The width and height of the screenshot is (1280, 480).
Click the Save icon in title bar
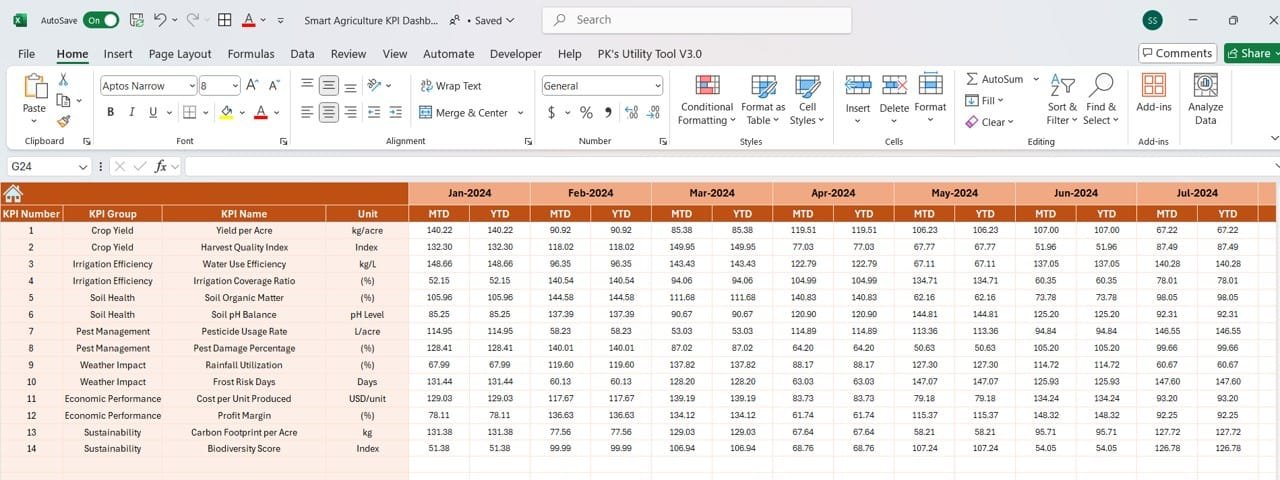click(x=136, y=20)
